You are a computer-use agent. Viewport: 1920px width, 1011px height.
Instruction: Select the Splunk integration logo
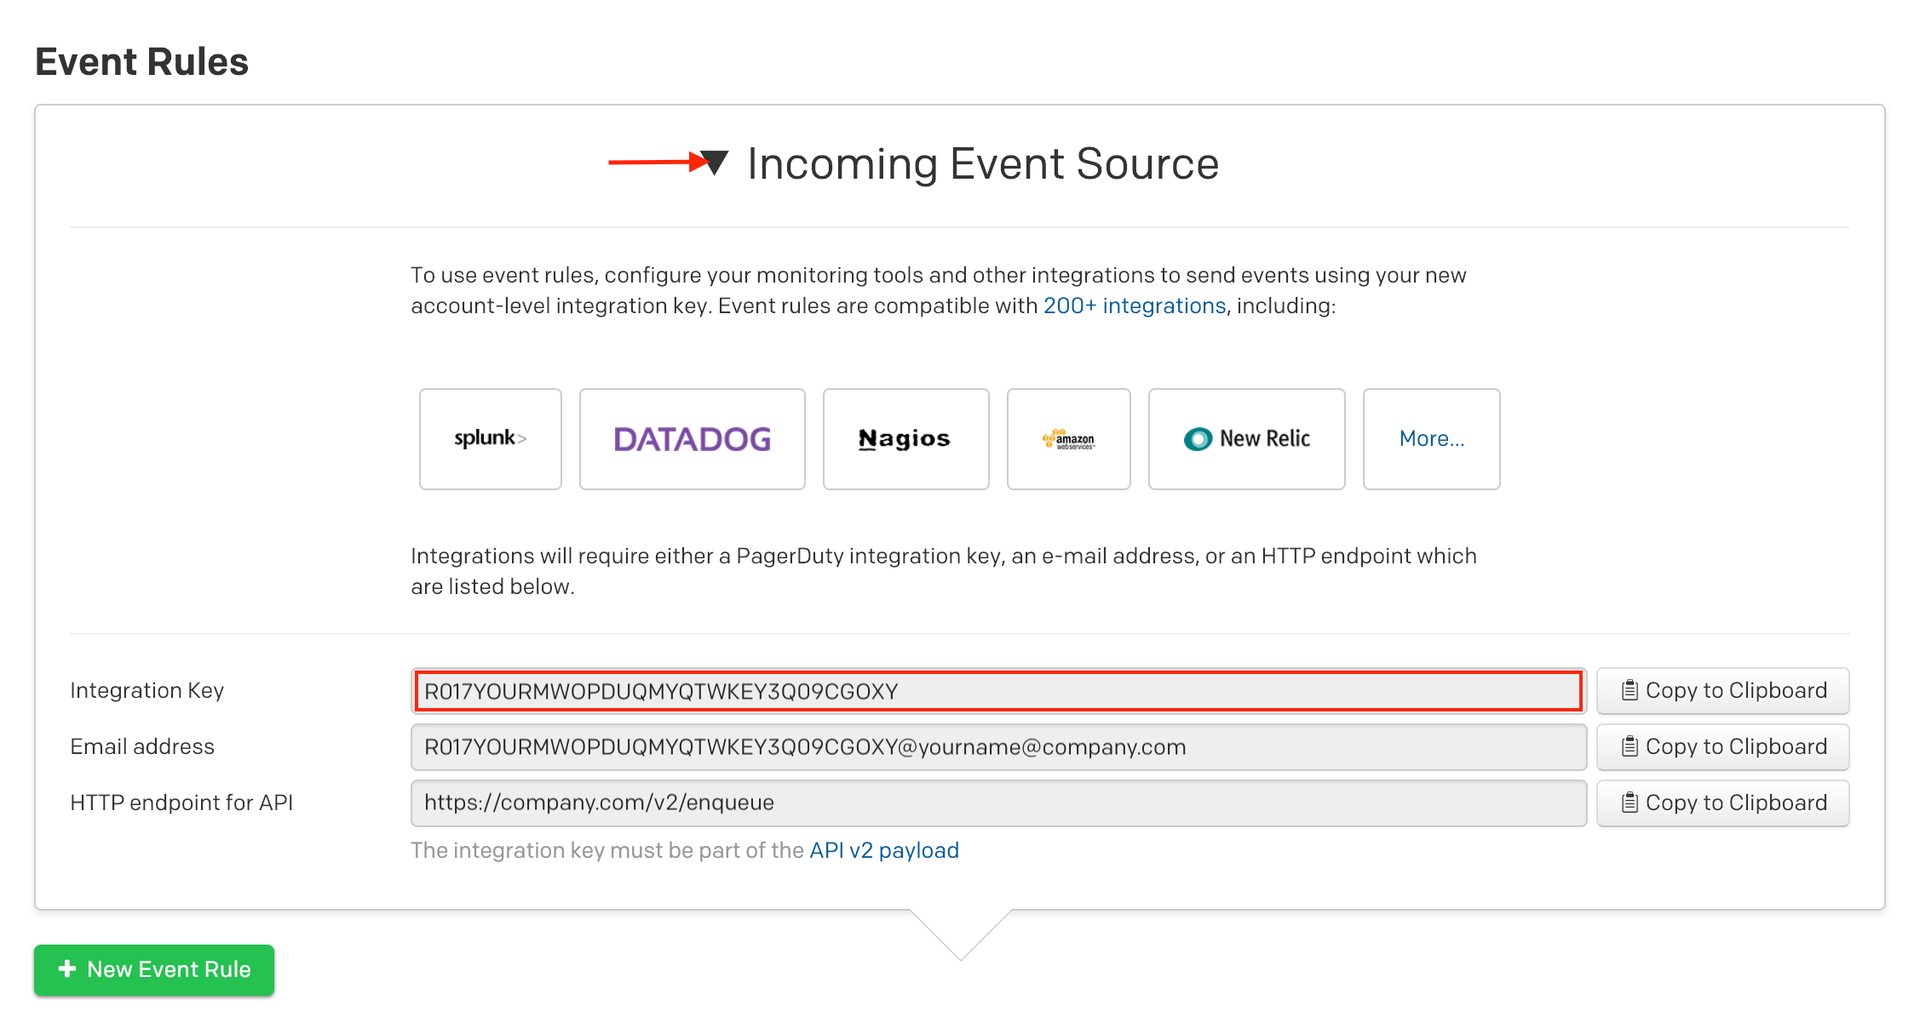click(490, 439)
